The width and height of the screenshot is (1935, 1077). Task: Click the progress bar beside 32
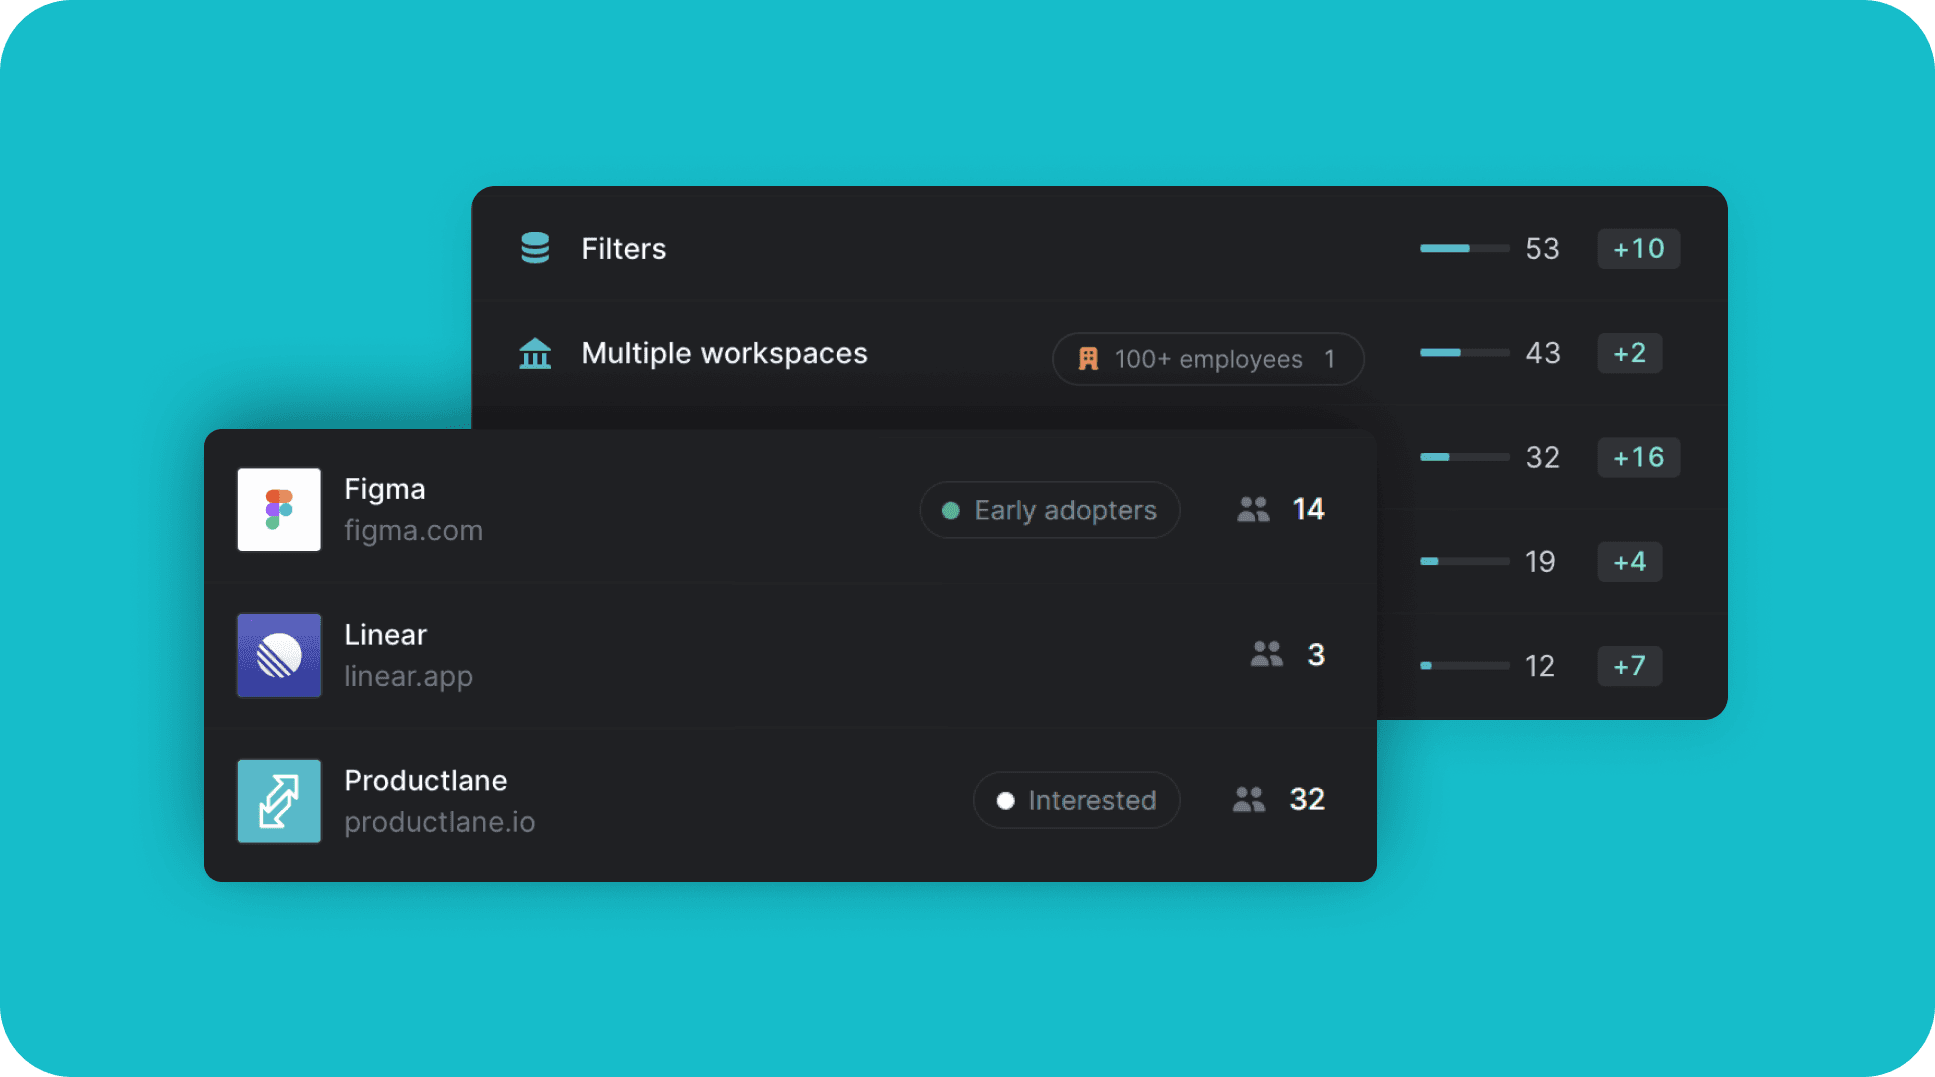point(1465,457)
